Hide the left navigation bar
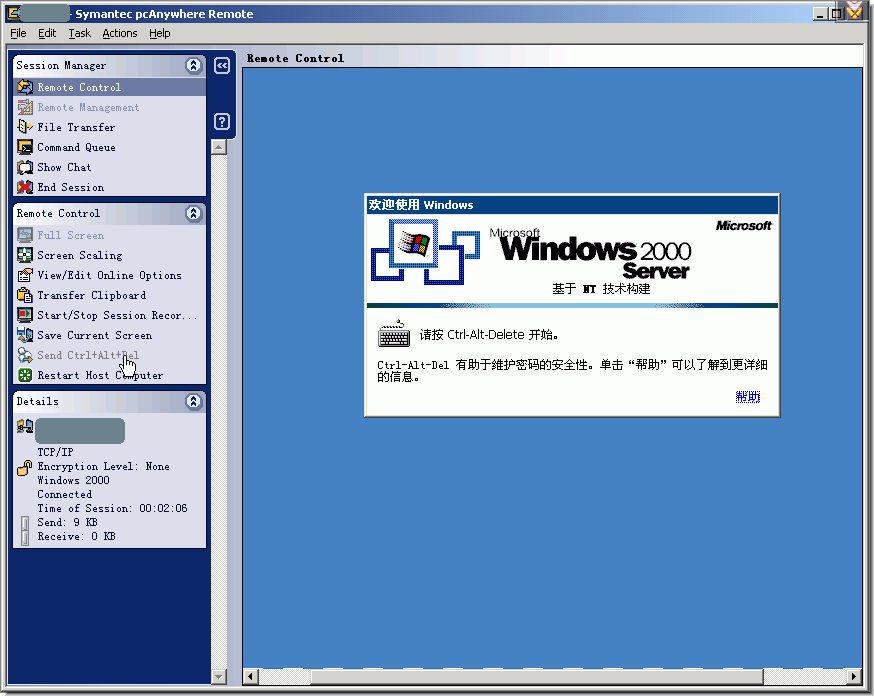Screen dimensions: 874x696 pos(222,66)
